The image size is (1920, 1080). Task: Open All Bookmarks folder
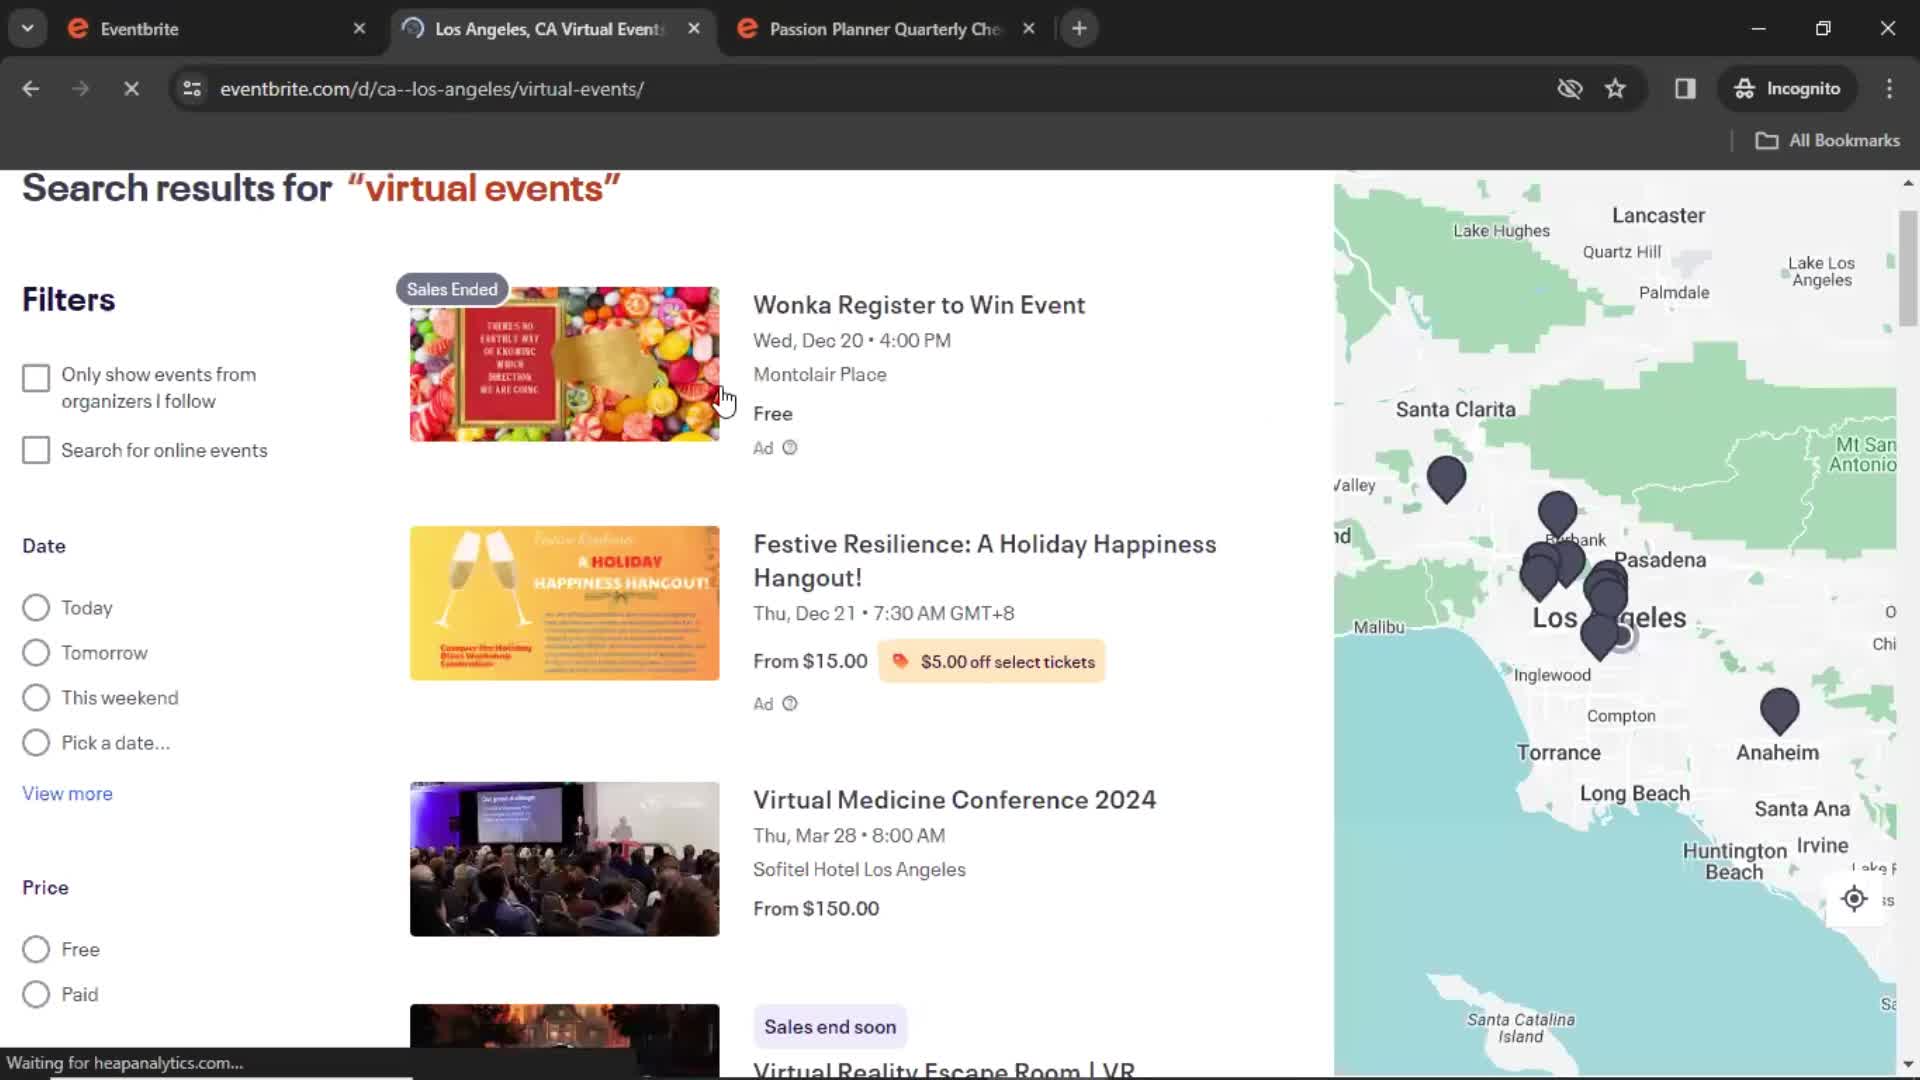coord(1828,141)
